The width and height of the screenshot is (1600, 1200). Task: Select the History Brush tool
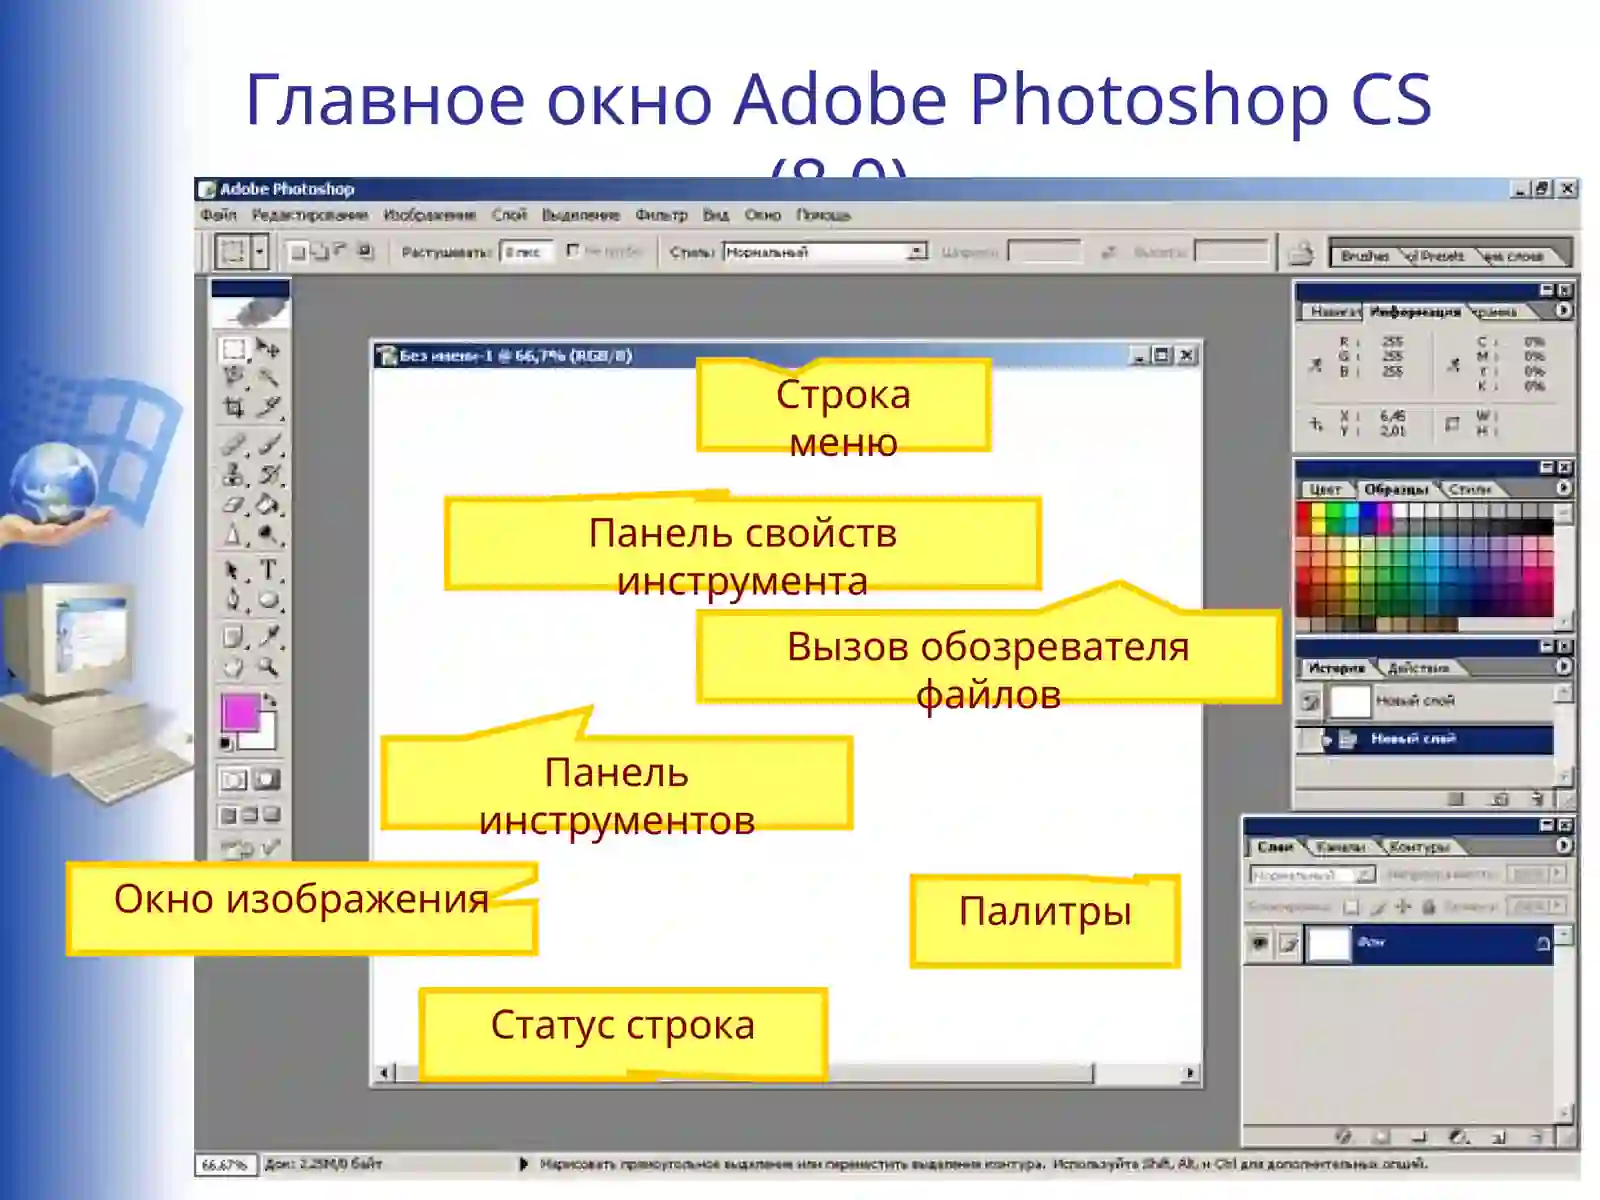(x=268, y=474)
